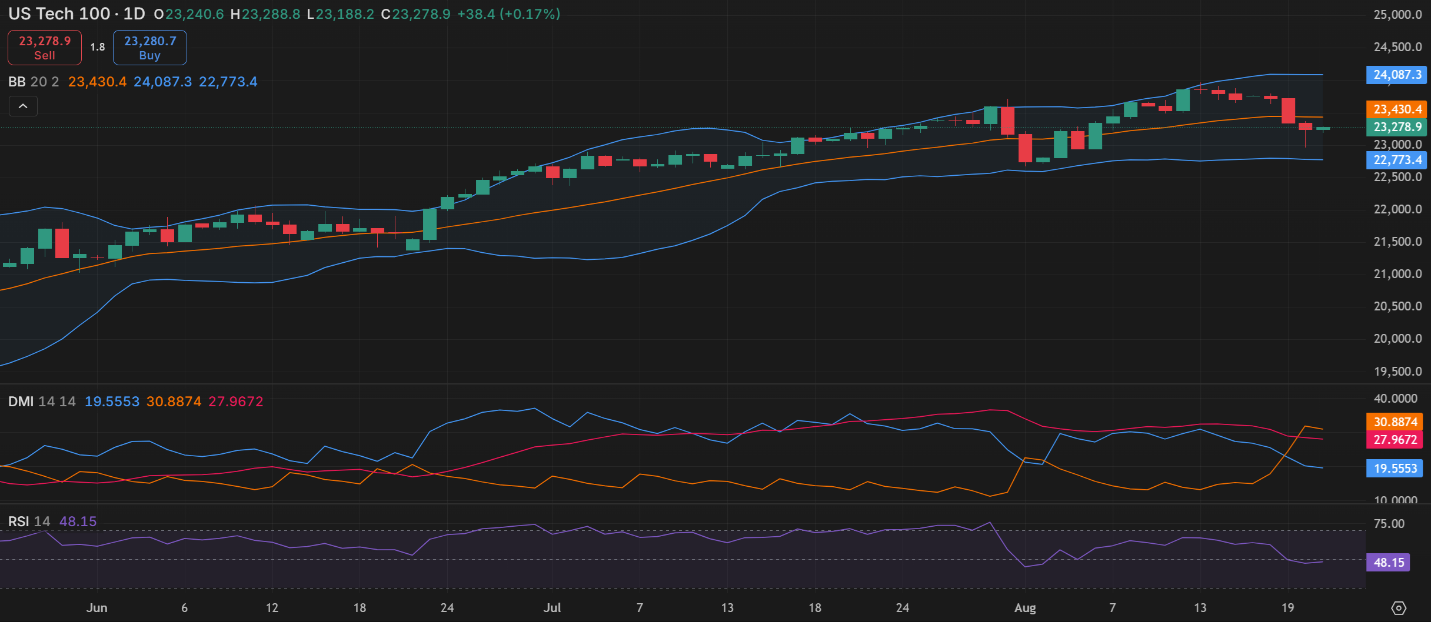Click the 22,773.4 blue price scale label
The height and width of the screenshot is (622, 1431).
1397,160
